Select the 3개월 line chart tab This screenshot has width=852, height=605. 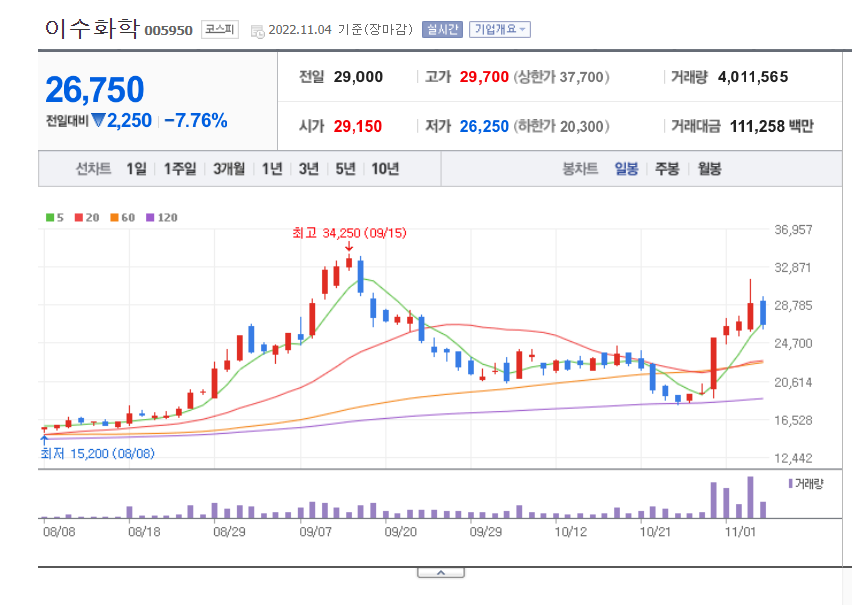229,169
